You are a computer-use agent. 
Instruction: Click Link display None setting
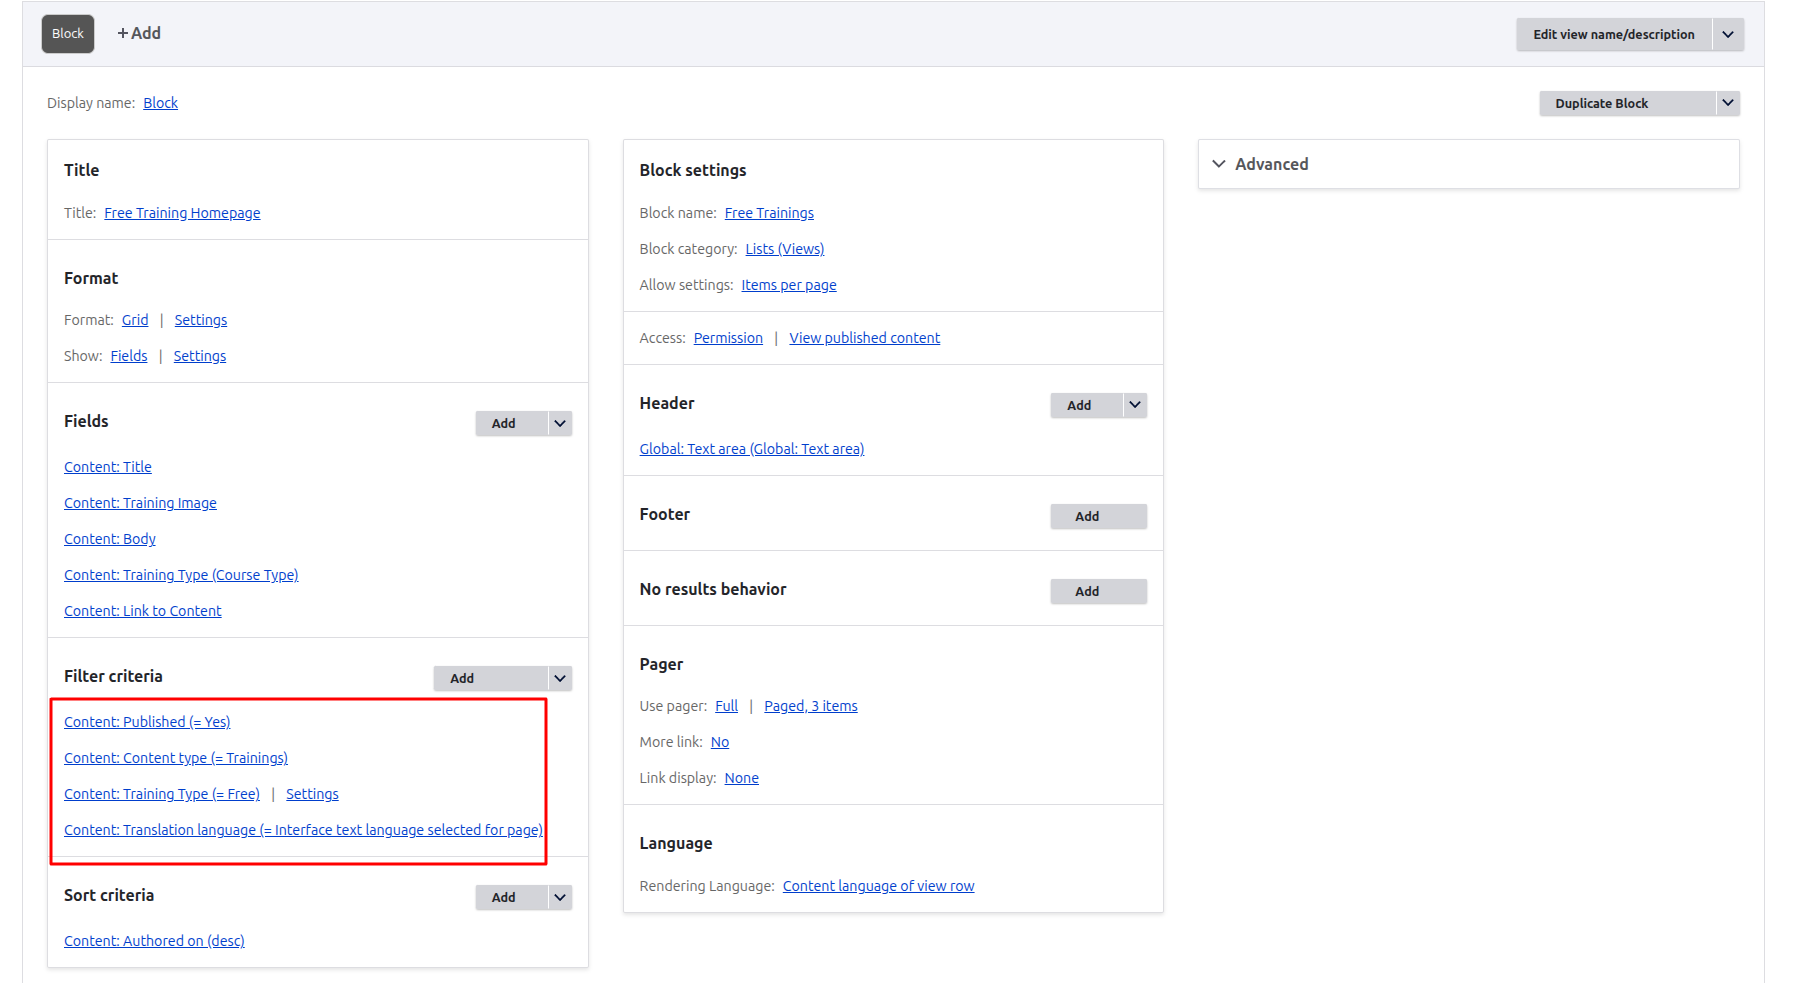tap(742, 778)
